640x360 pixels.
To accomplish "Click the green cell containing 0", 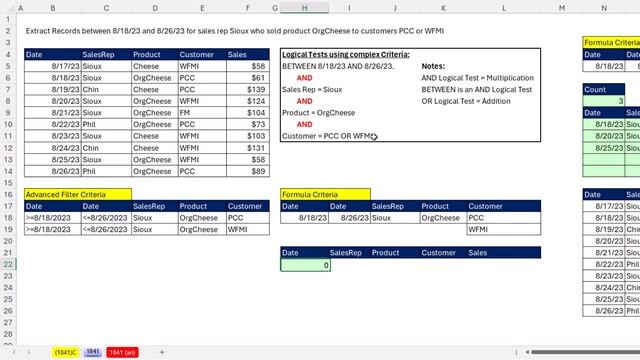I will (305, 265).
